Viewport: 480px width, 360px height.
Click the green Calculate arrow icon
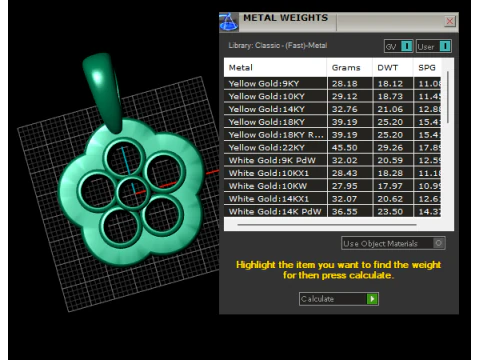click(x=372, y=299)
